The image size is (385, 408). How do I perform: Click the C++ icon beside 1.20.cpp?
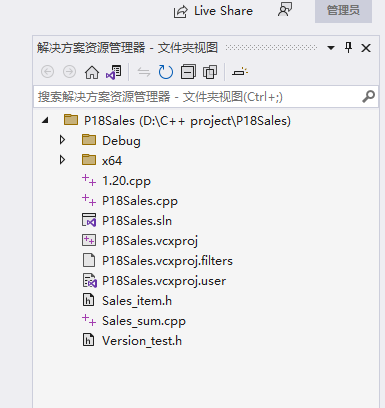89,180
